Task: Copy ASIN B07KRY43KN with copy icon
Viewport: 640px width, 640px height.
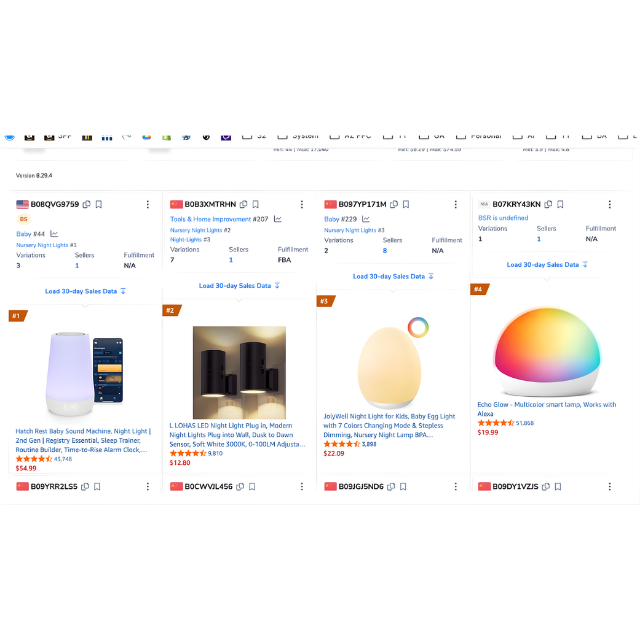Action: [x=548, y=204]
